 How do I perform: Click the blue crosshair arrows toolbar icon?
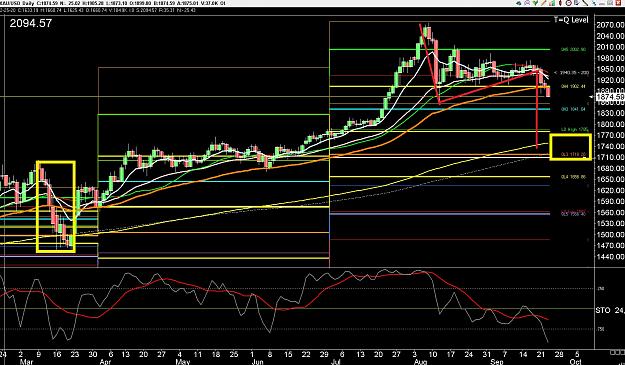pyautogui.click(x=594, y=3)
